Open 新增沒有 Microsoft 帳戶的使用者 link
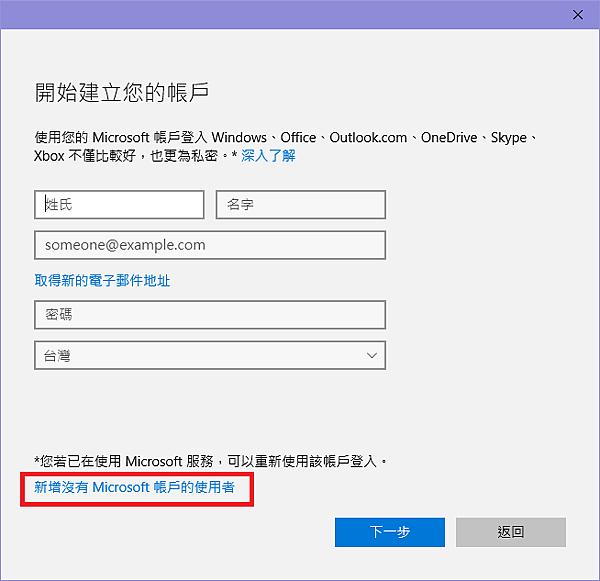Viewport: 600px width, 581px height. pos(134,487)
